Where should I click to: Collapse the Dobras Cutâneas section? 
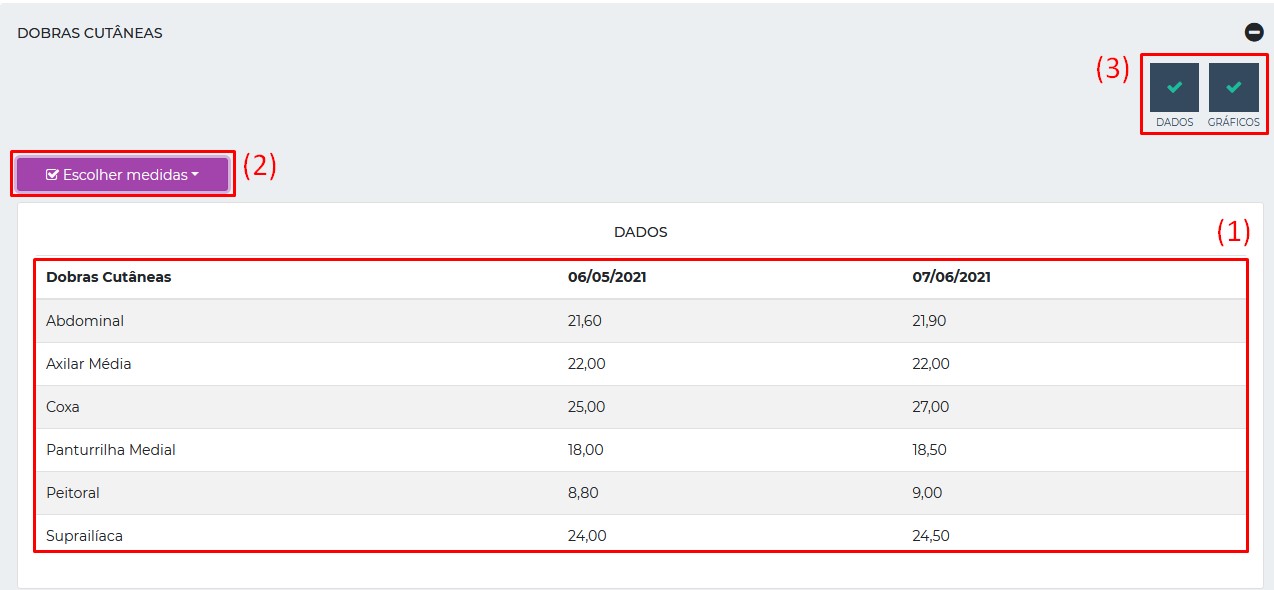click(x=1253, y=32)
